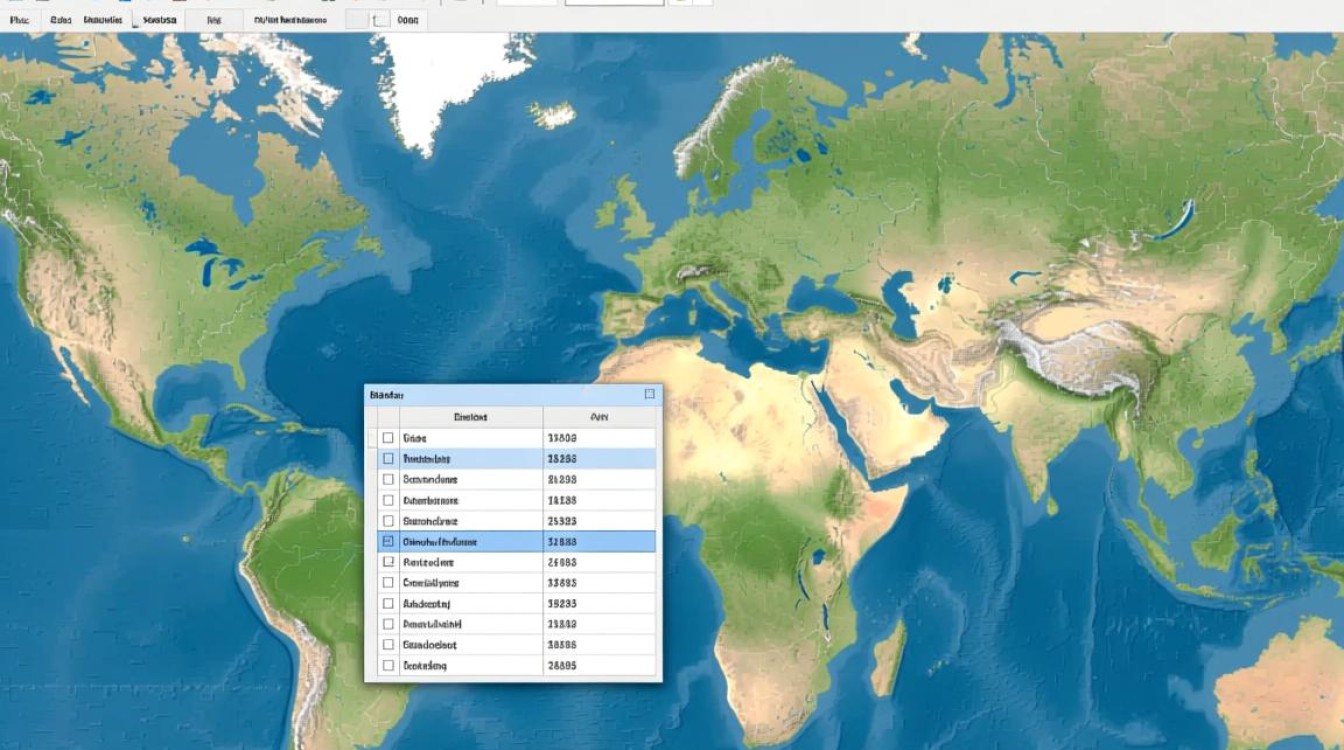Check the checkbox on the first dialog row
This screenshot has height=750, width=1344.
point(389,437)
